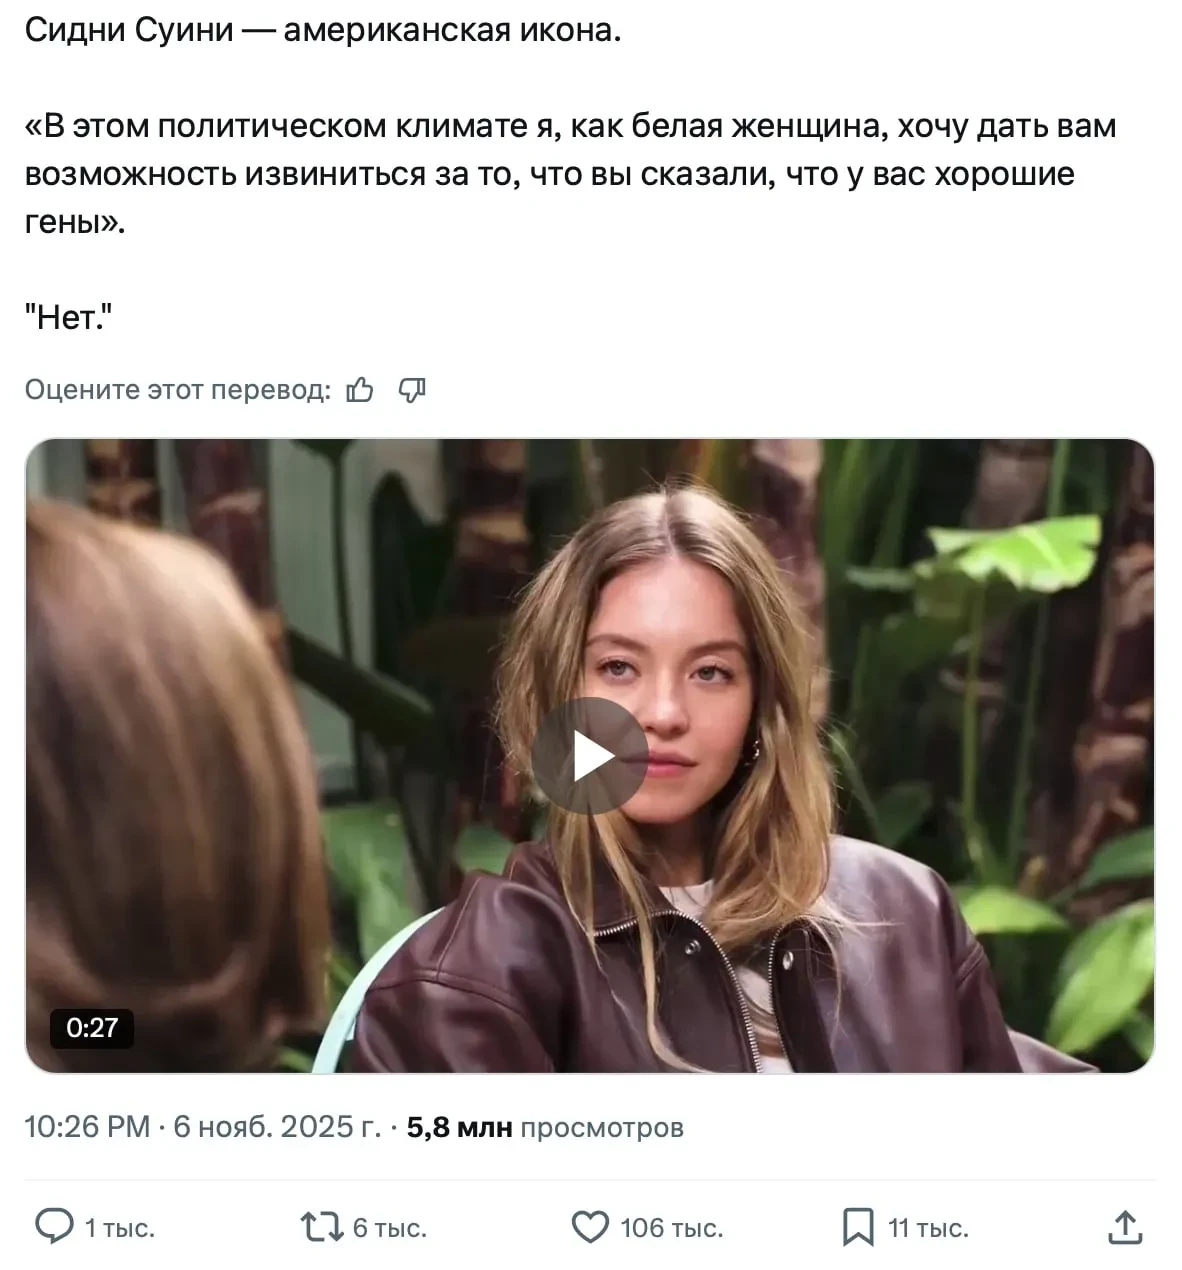Rate the translation with thumbs down
Image resolution: width=1182 pixels, height=1270 pixels.
[412, 390]
